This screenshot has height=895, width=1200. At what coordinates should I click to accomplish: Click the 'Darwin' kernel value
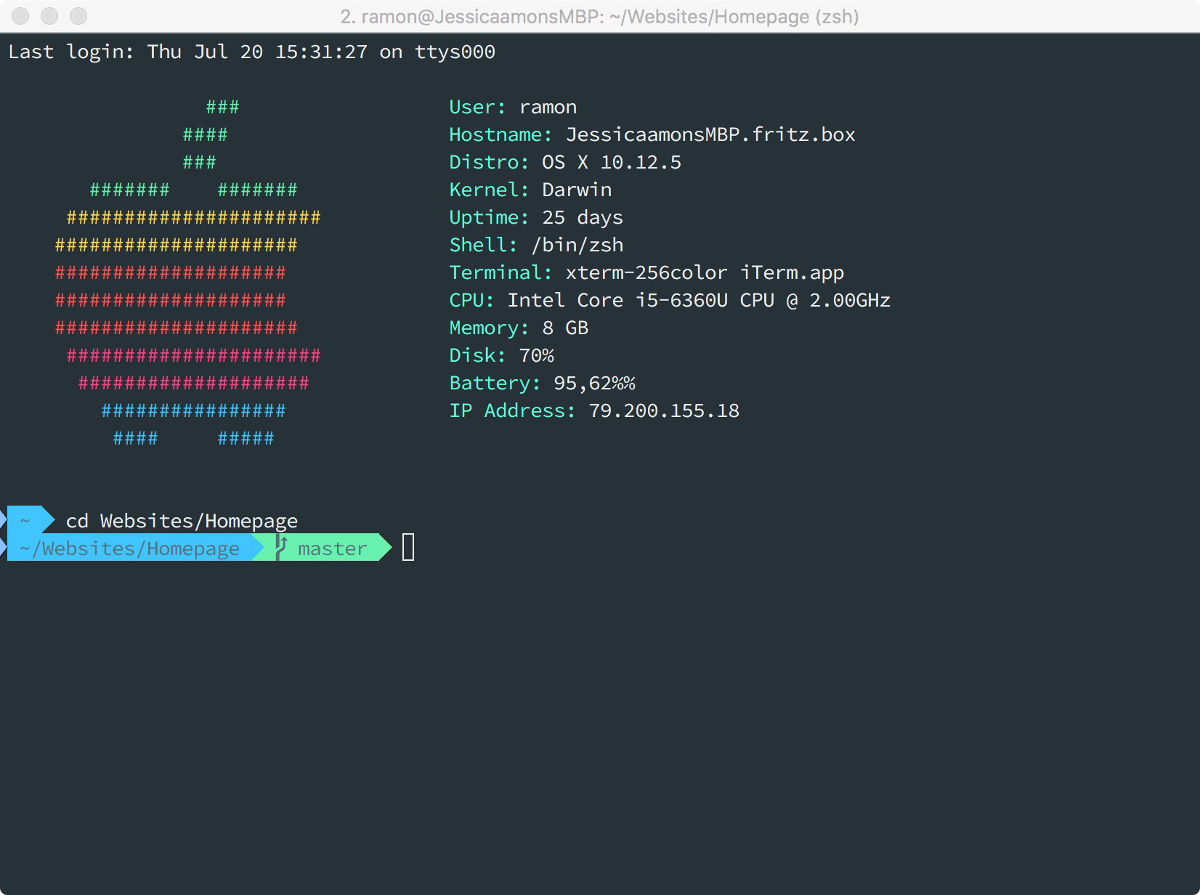577,190
